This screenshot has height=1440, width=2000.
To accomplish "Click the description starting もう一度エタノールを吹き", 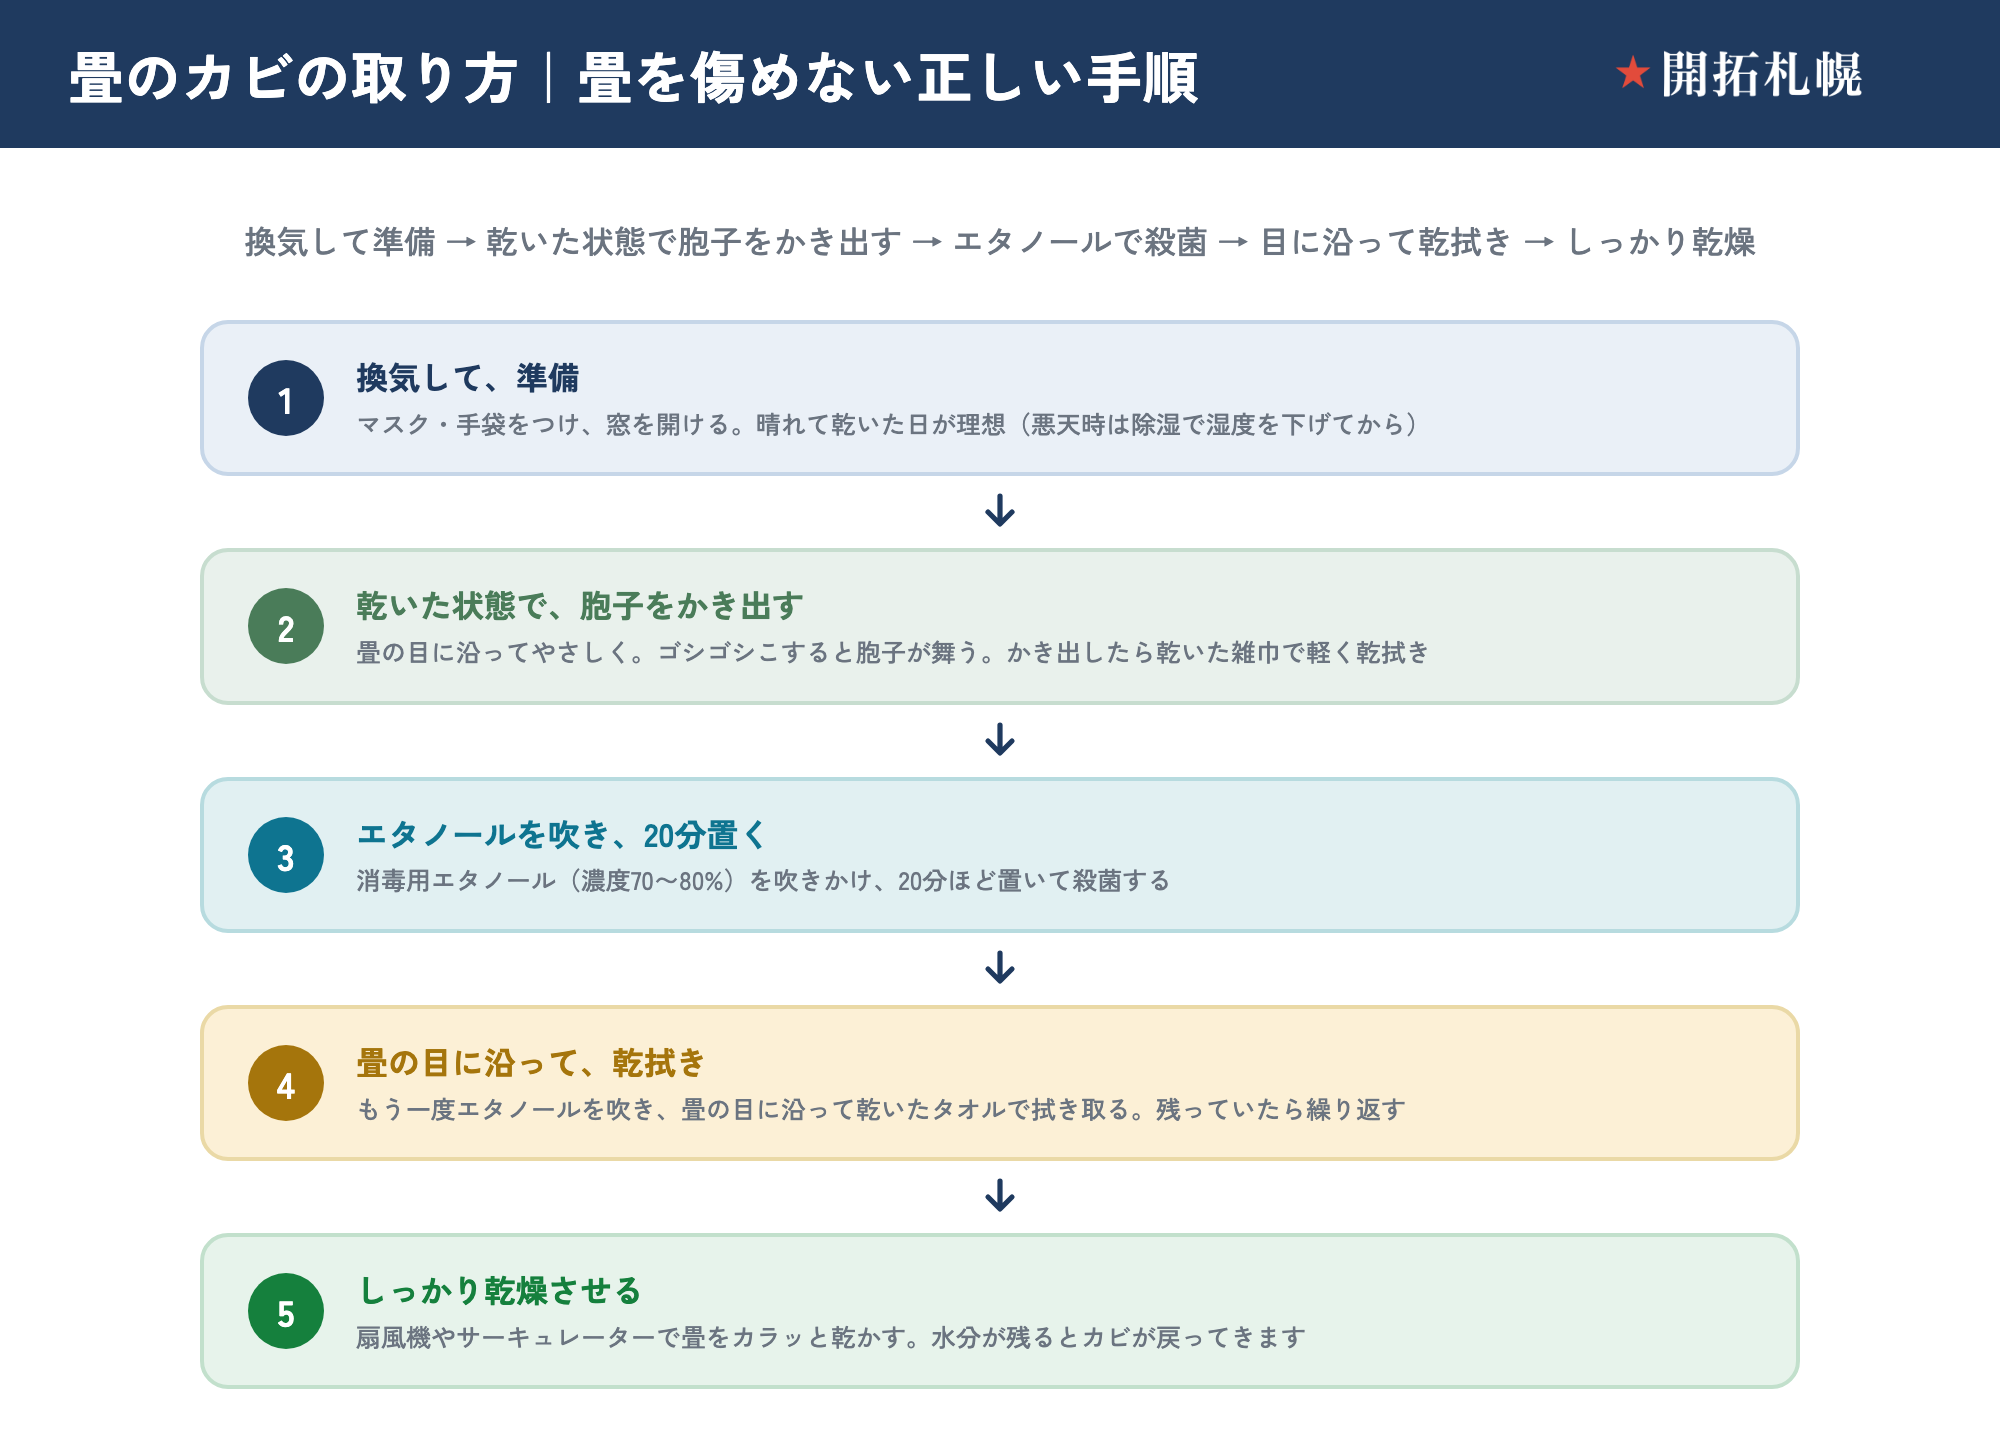I will point(881,1110).
